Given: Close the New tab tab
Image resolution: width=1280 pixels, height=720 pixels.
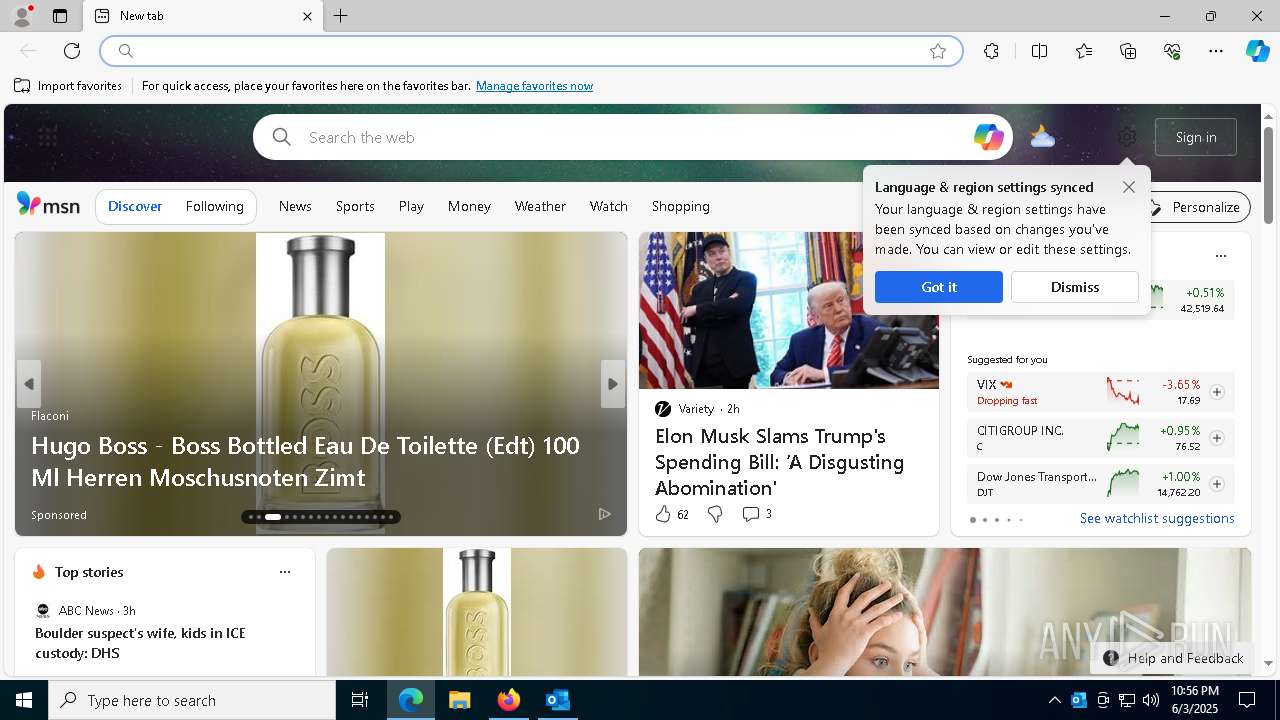Looking at the screenshot, I should click(x=307, y=16).
